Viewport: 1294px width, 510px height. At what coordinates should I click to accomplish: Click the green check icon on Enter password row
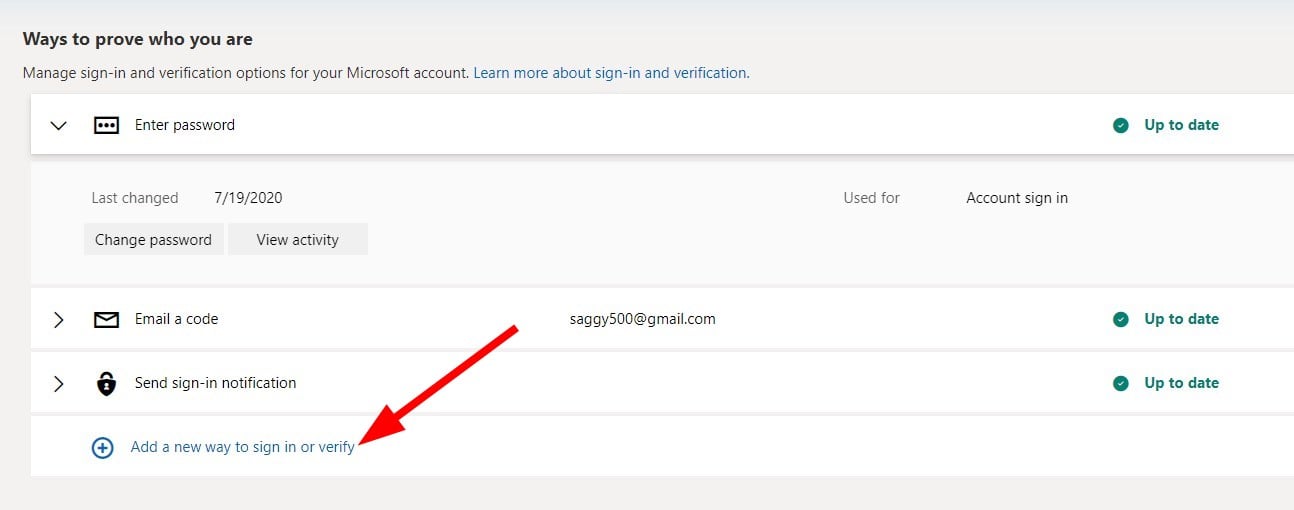(x=1121, y=125)
